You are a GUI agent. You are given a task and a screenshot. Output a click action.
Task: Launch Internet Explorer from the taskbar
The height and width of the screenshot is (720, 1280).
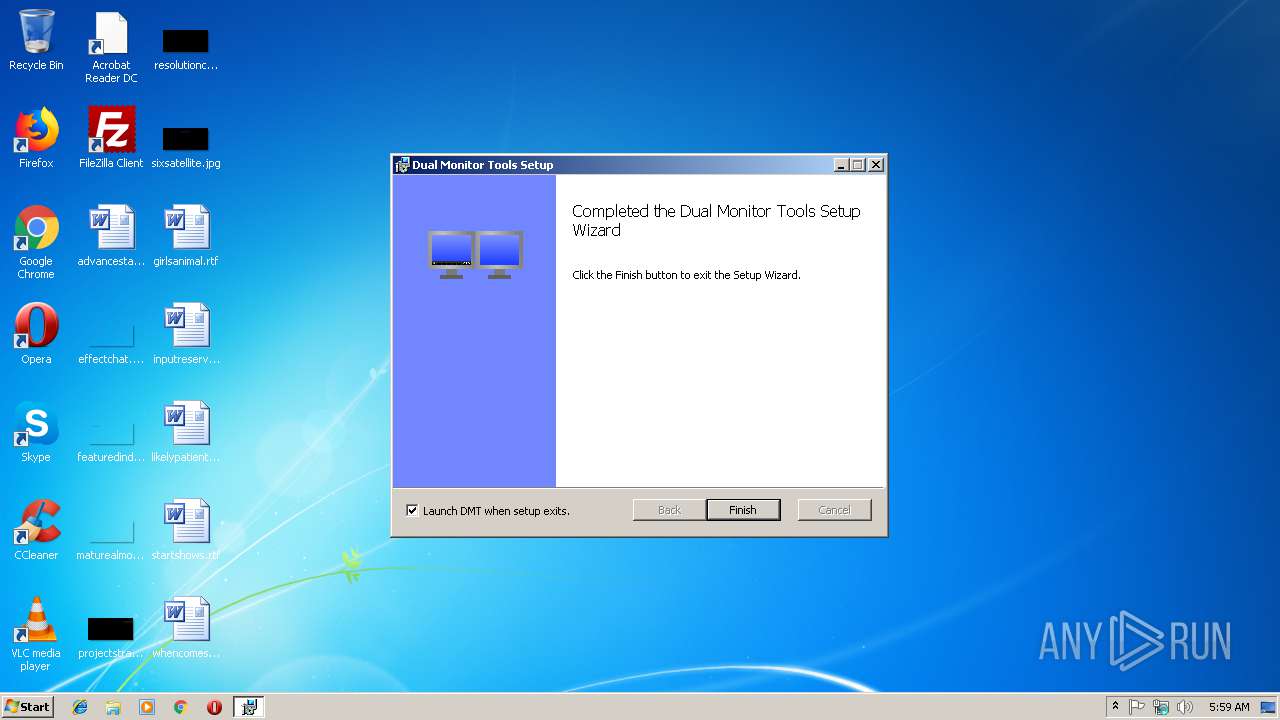pos(80,707)
